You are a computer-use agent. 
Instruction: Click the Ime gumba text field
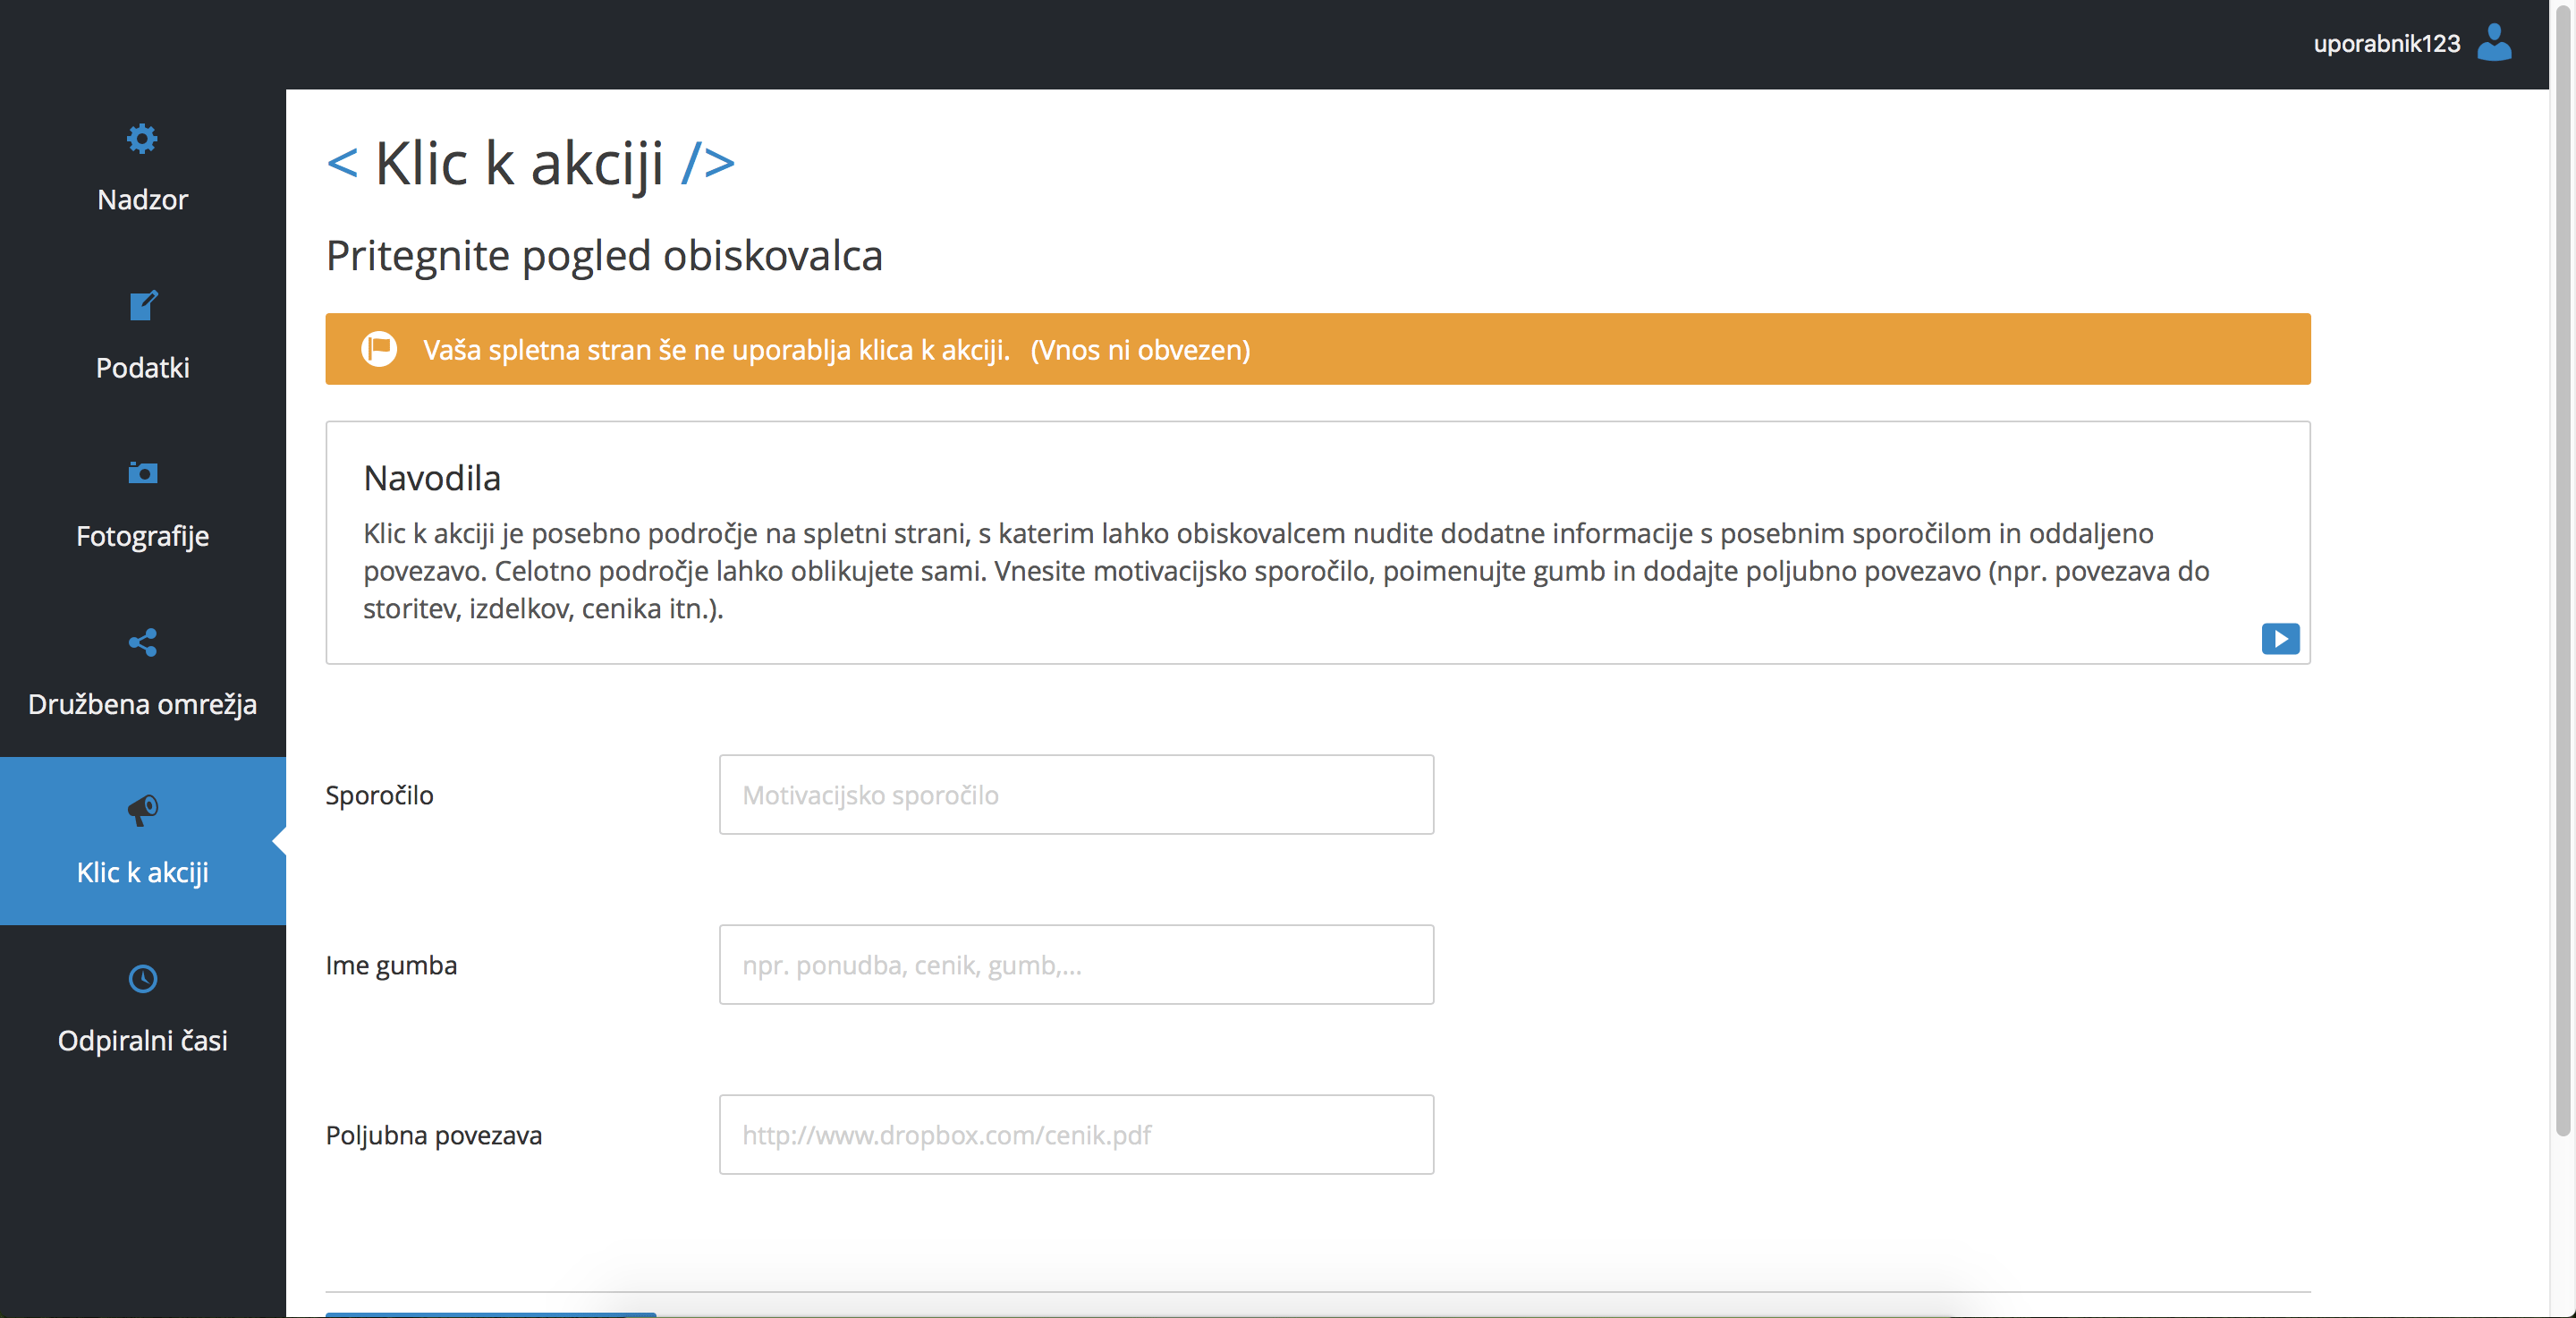tap(1076, 965)
